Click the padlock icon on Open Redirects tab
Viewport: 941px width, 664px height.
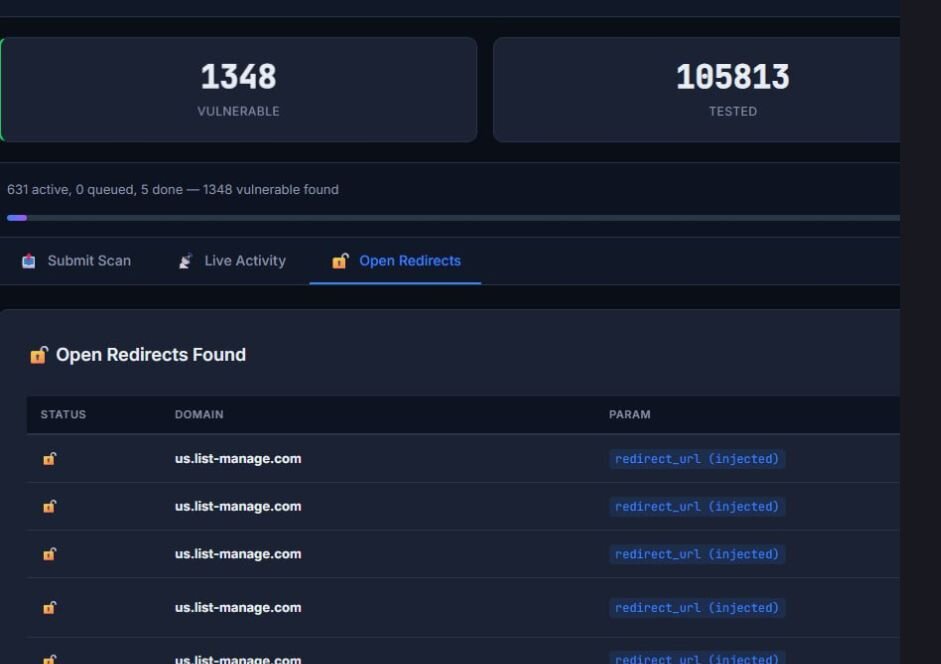point(340,261)
